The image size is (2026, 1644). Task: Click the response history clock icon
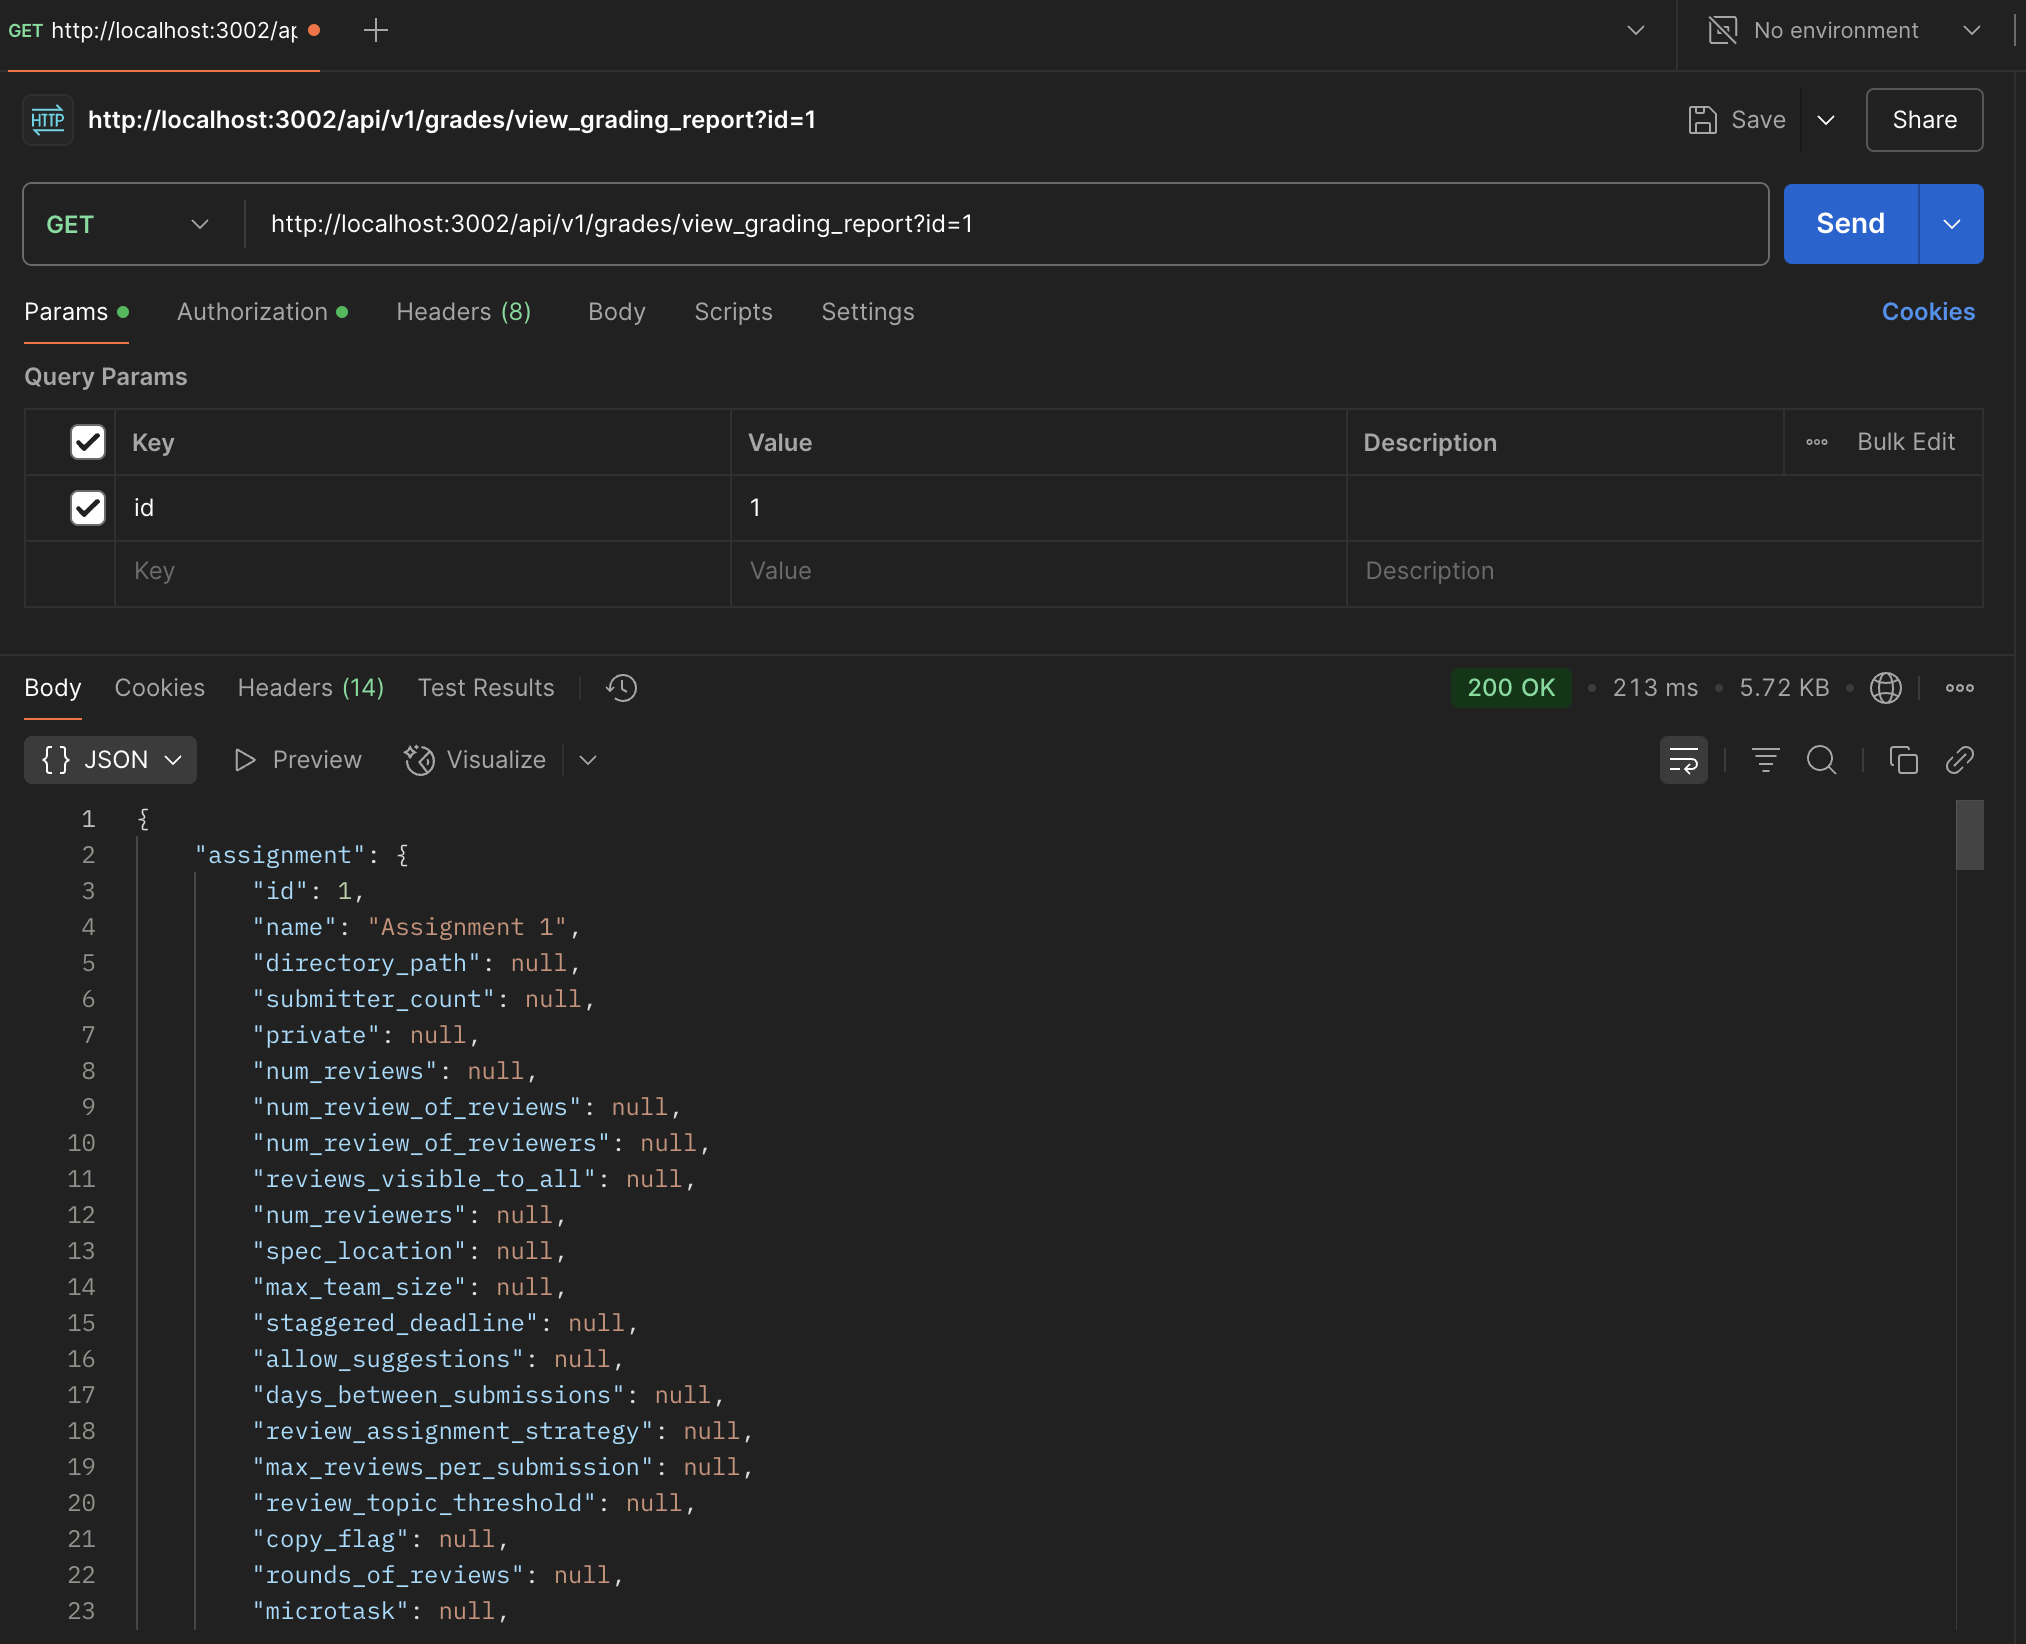point(621,688)
